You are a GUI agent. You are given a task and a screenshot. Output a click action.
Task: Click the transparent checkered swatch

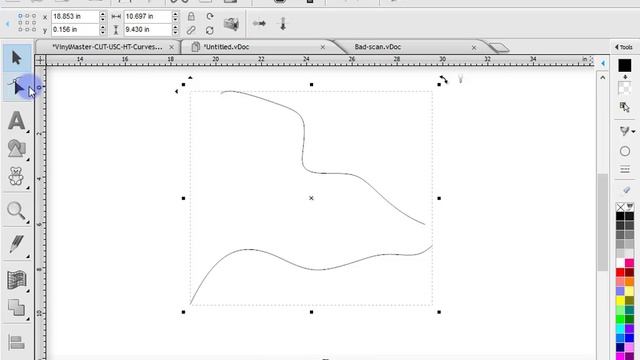click(624, 88)
